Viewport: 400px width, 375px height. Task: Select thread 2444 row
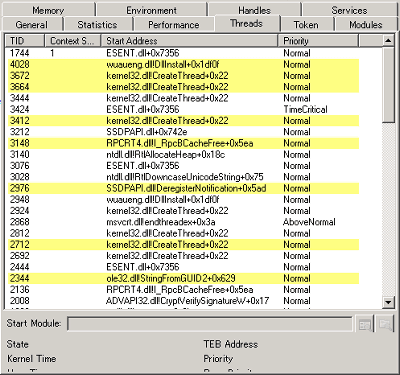tap(183, 267)
